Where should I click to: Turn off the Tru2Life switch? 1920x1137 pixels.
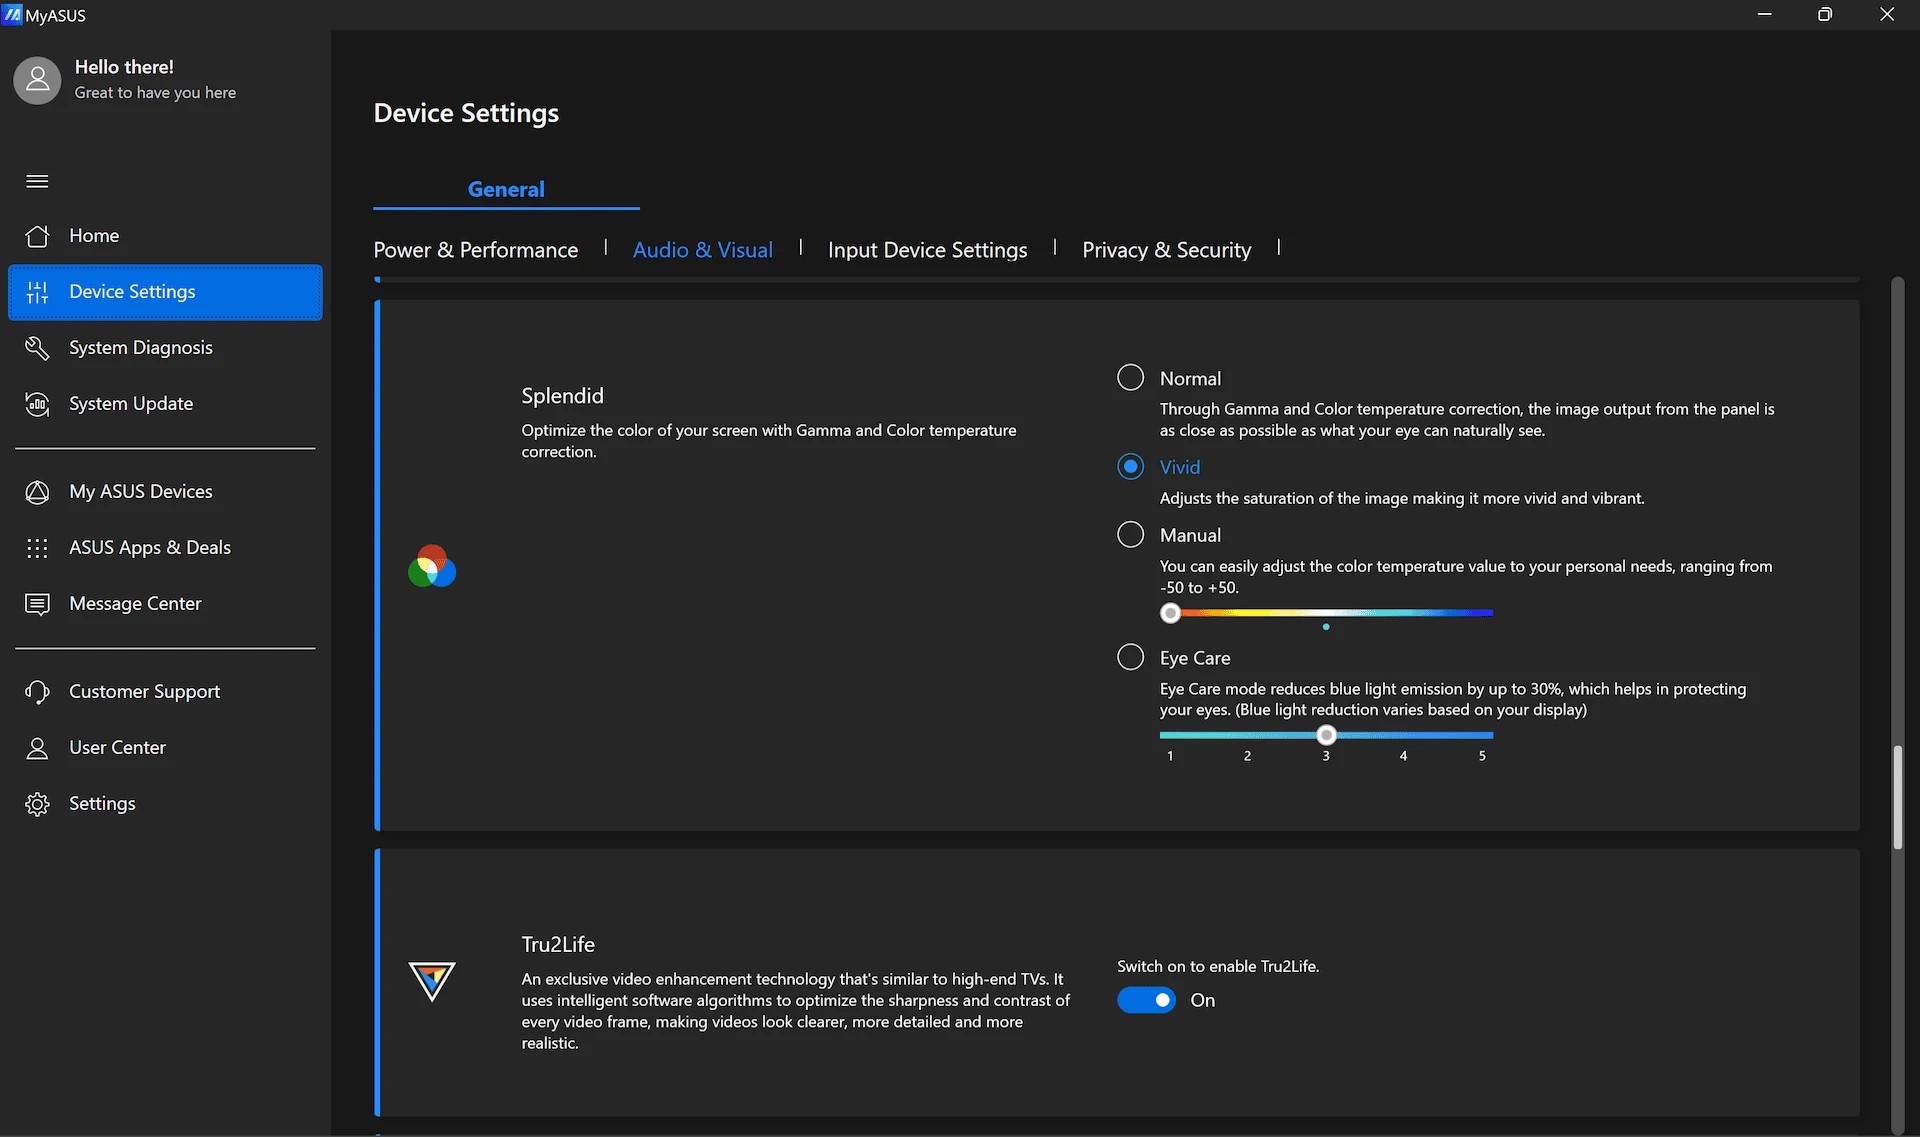coord(1146,1000)
